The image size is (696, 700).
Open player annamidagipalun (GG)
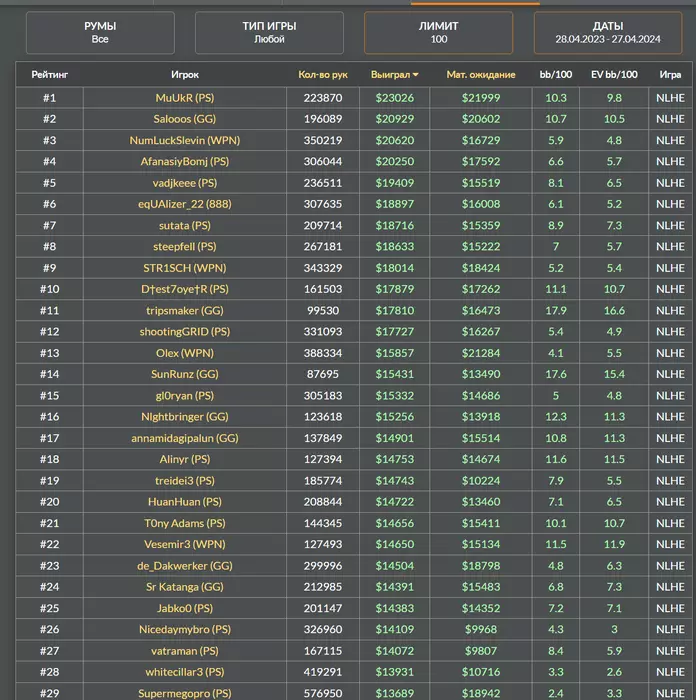coord(185,438)
